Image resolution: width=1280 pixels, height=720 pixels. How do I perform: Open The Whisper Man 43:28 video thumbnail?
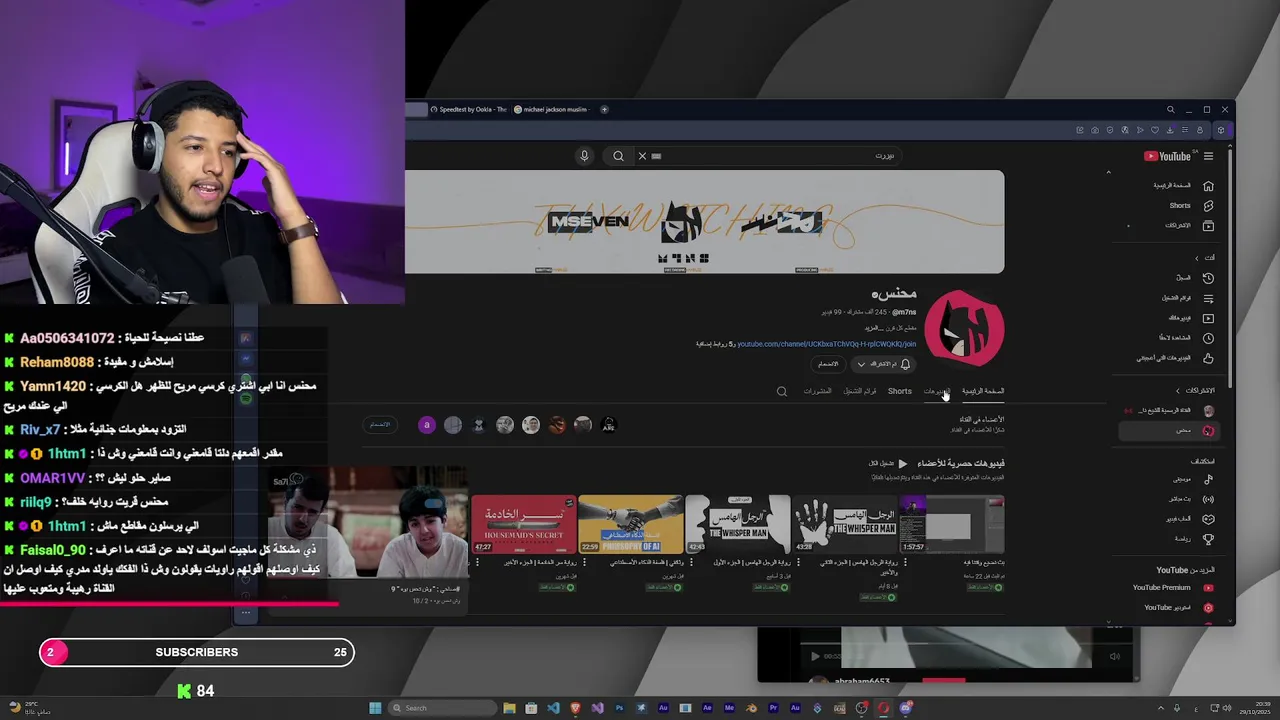click(844, 524)
